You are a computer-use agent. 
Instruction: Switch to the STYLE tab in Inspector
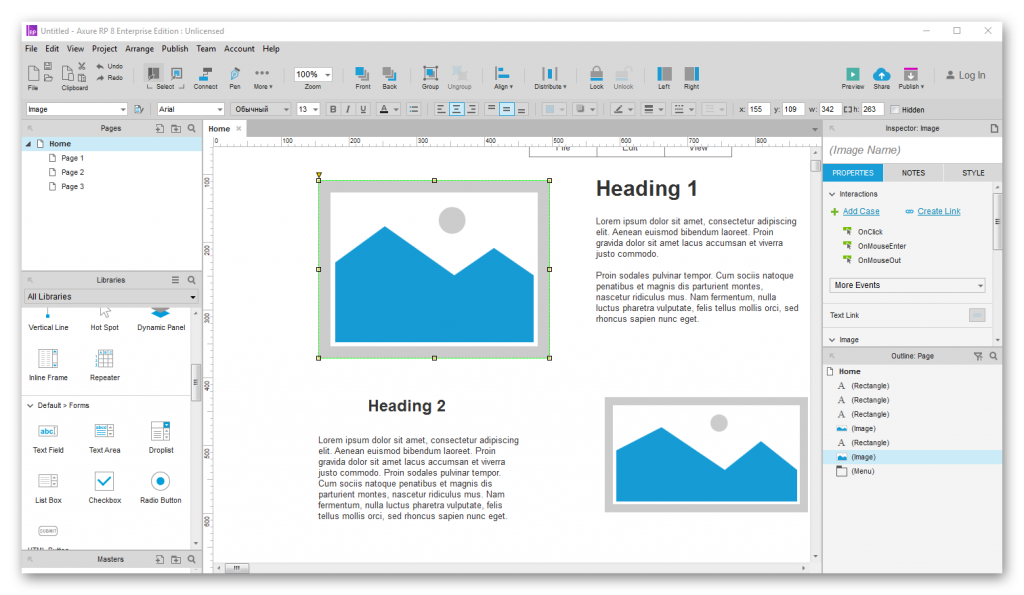point(972,173)
